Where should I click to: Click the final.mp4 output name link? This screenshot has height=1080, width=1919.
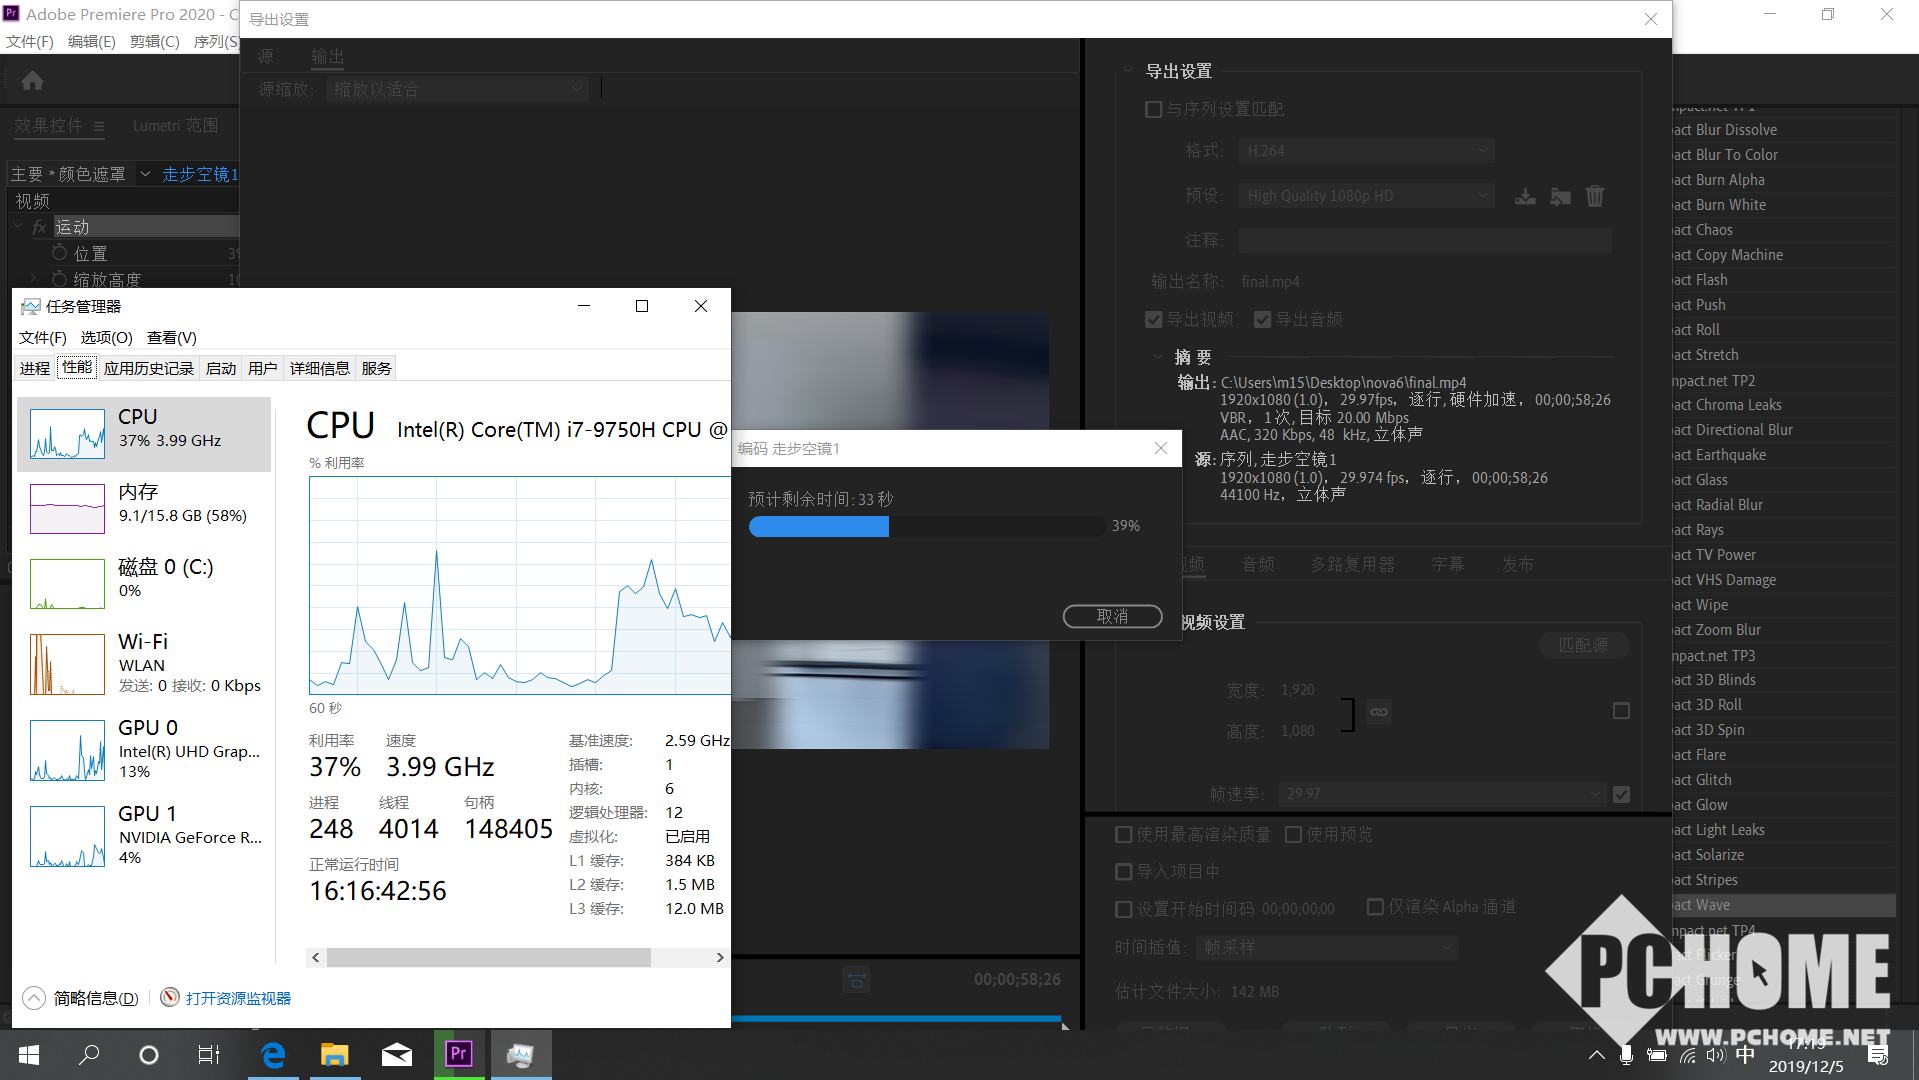tap(1270, 282)
